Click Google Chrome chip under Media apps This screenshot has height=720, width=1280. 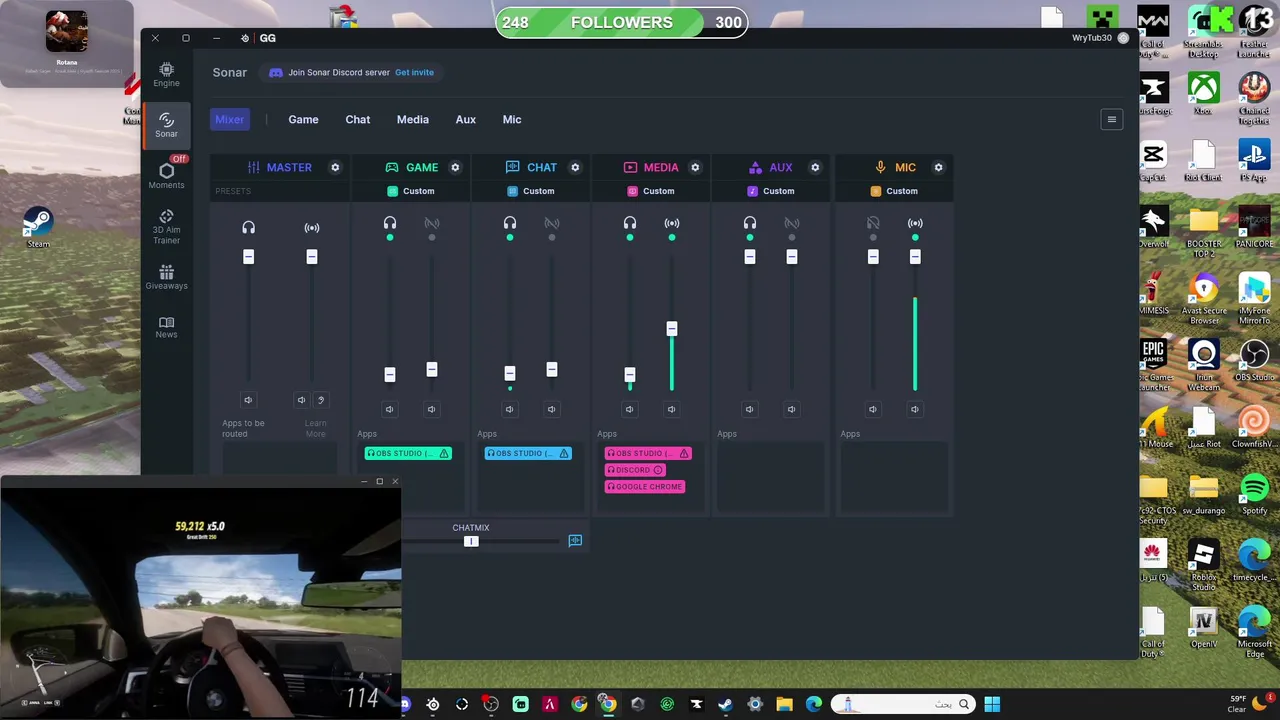pos(645,487)
